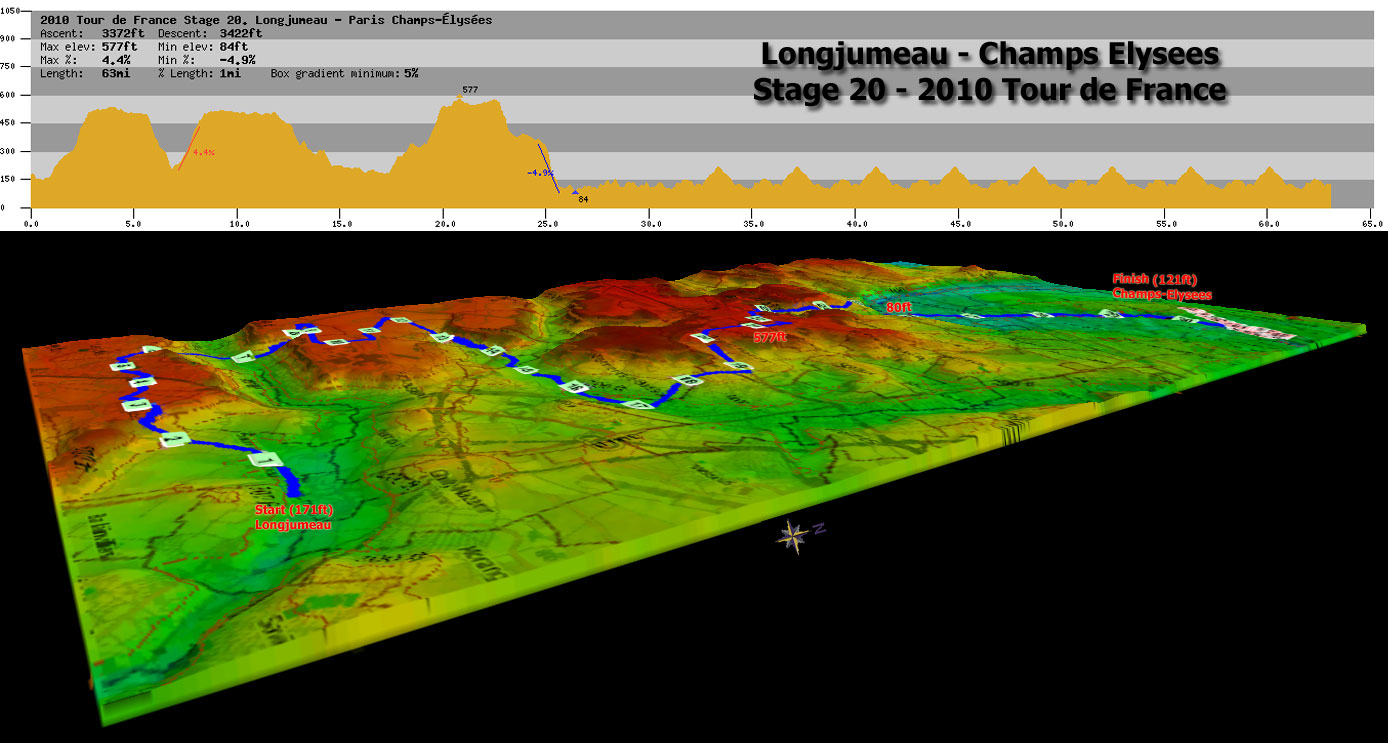Click the 84 low point label on the profile
1388x743 pixels.
pos(583,199)
